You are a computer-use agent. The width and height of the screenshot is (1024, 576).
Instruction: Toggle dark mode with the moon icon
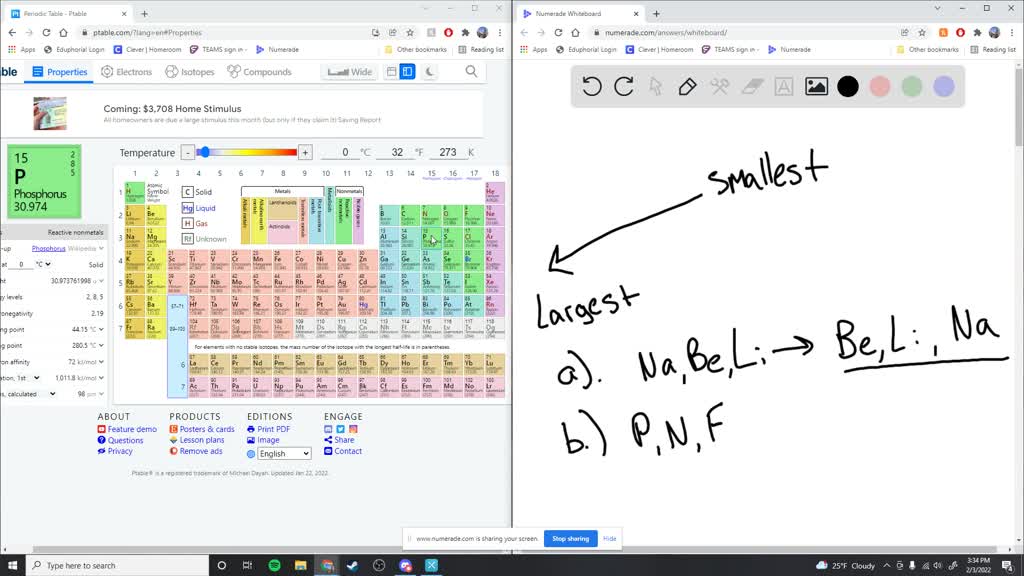click(x=430, y=71)
